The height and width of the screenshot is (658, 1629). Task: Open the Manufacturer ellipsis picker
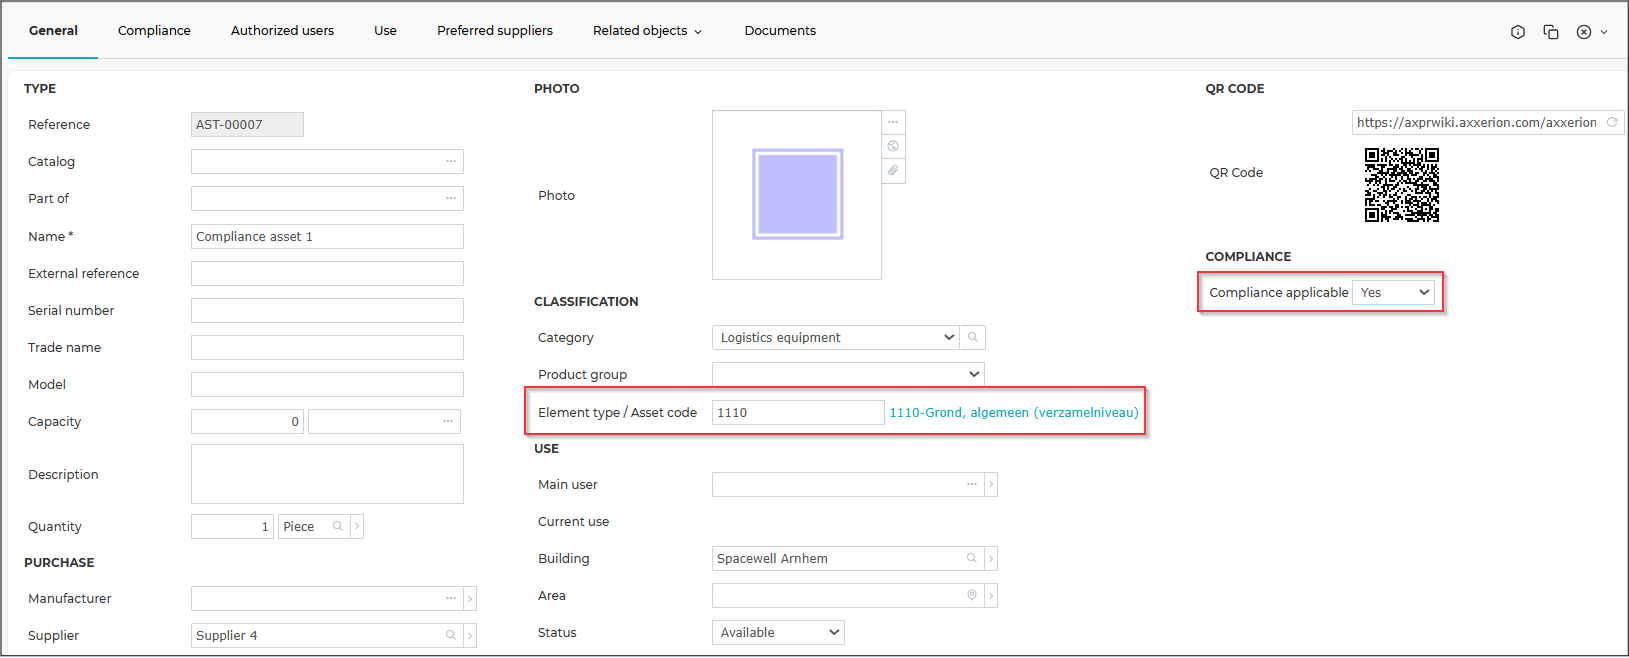[x=451, y=598]
